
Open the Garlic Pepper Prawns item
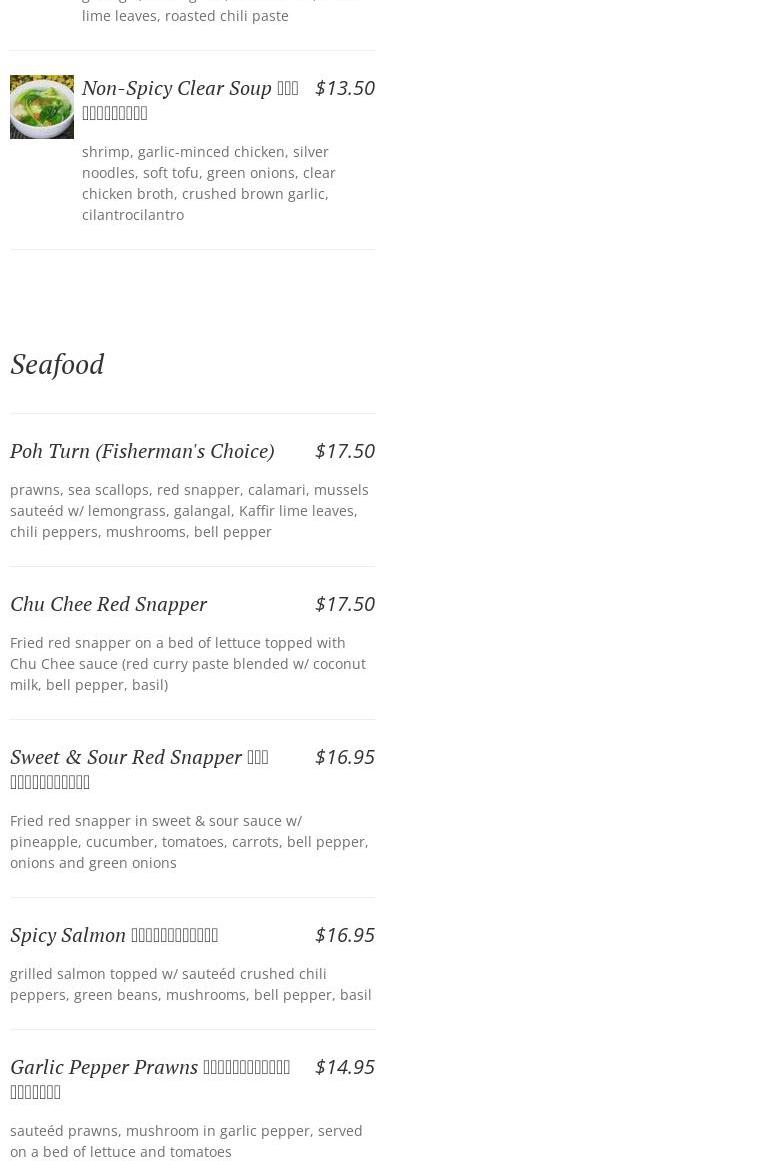tap(150, 1079)
